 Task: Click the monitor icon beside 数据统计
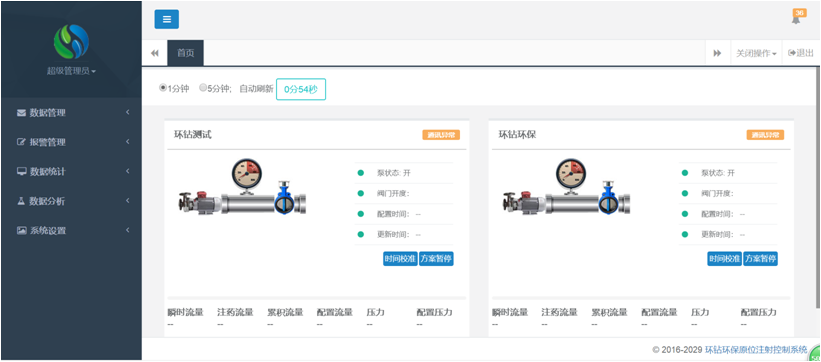[21, 171]
